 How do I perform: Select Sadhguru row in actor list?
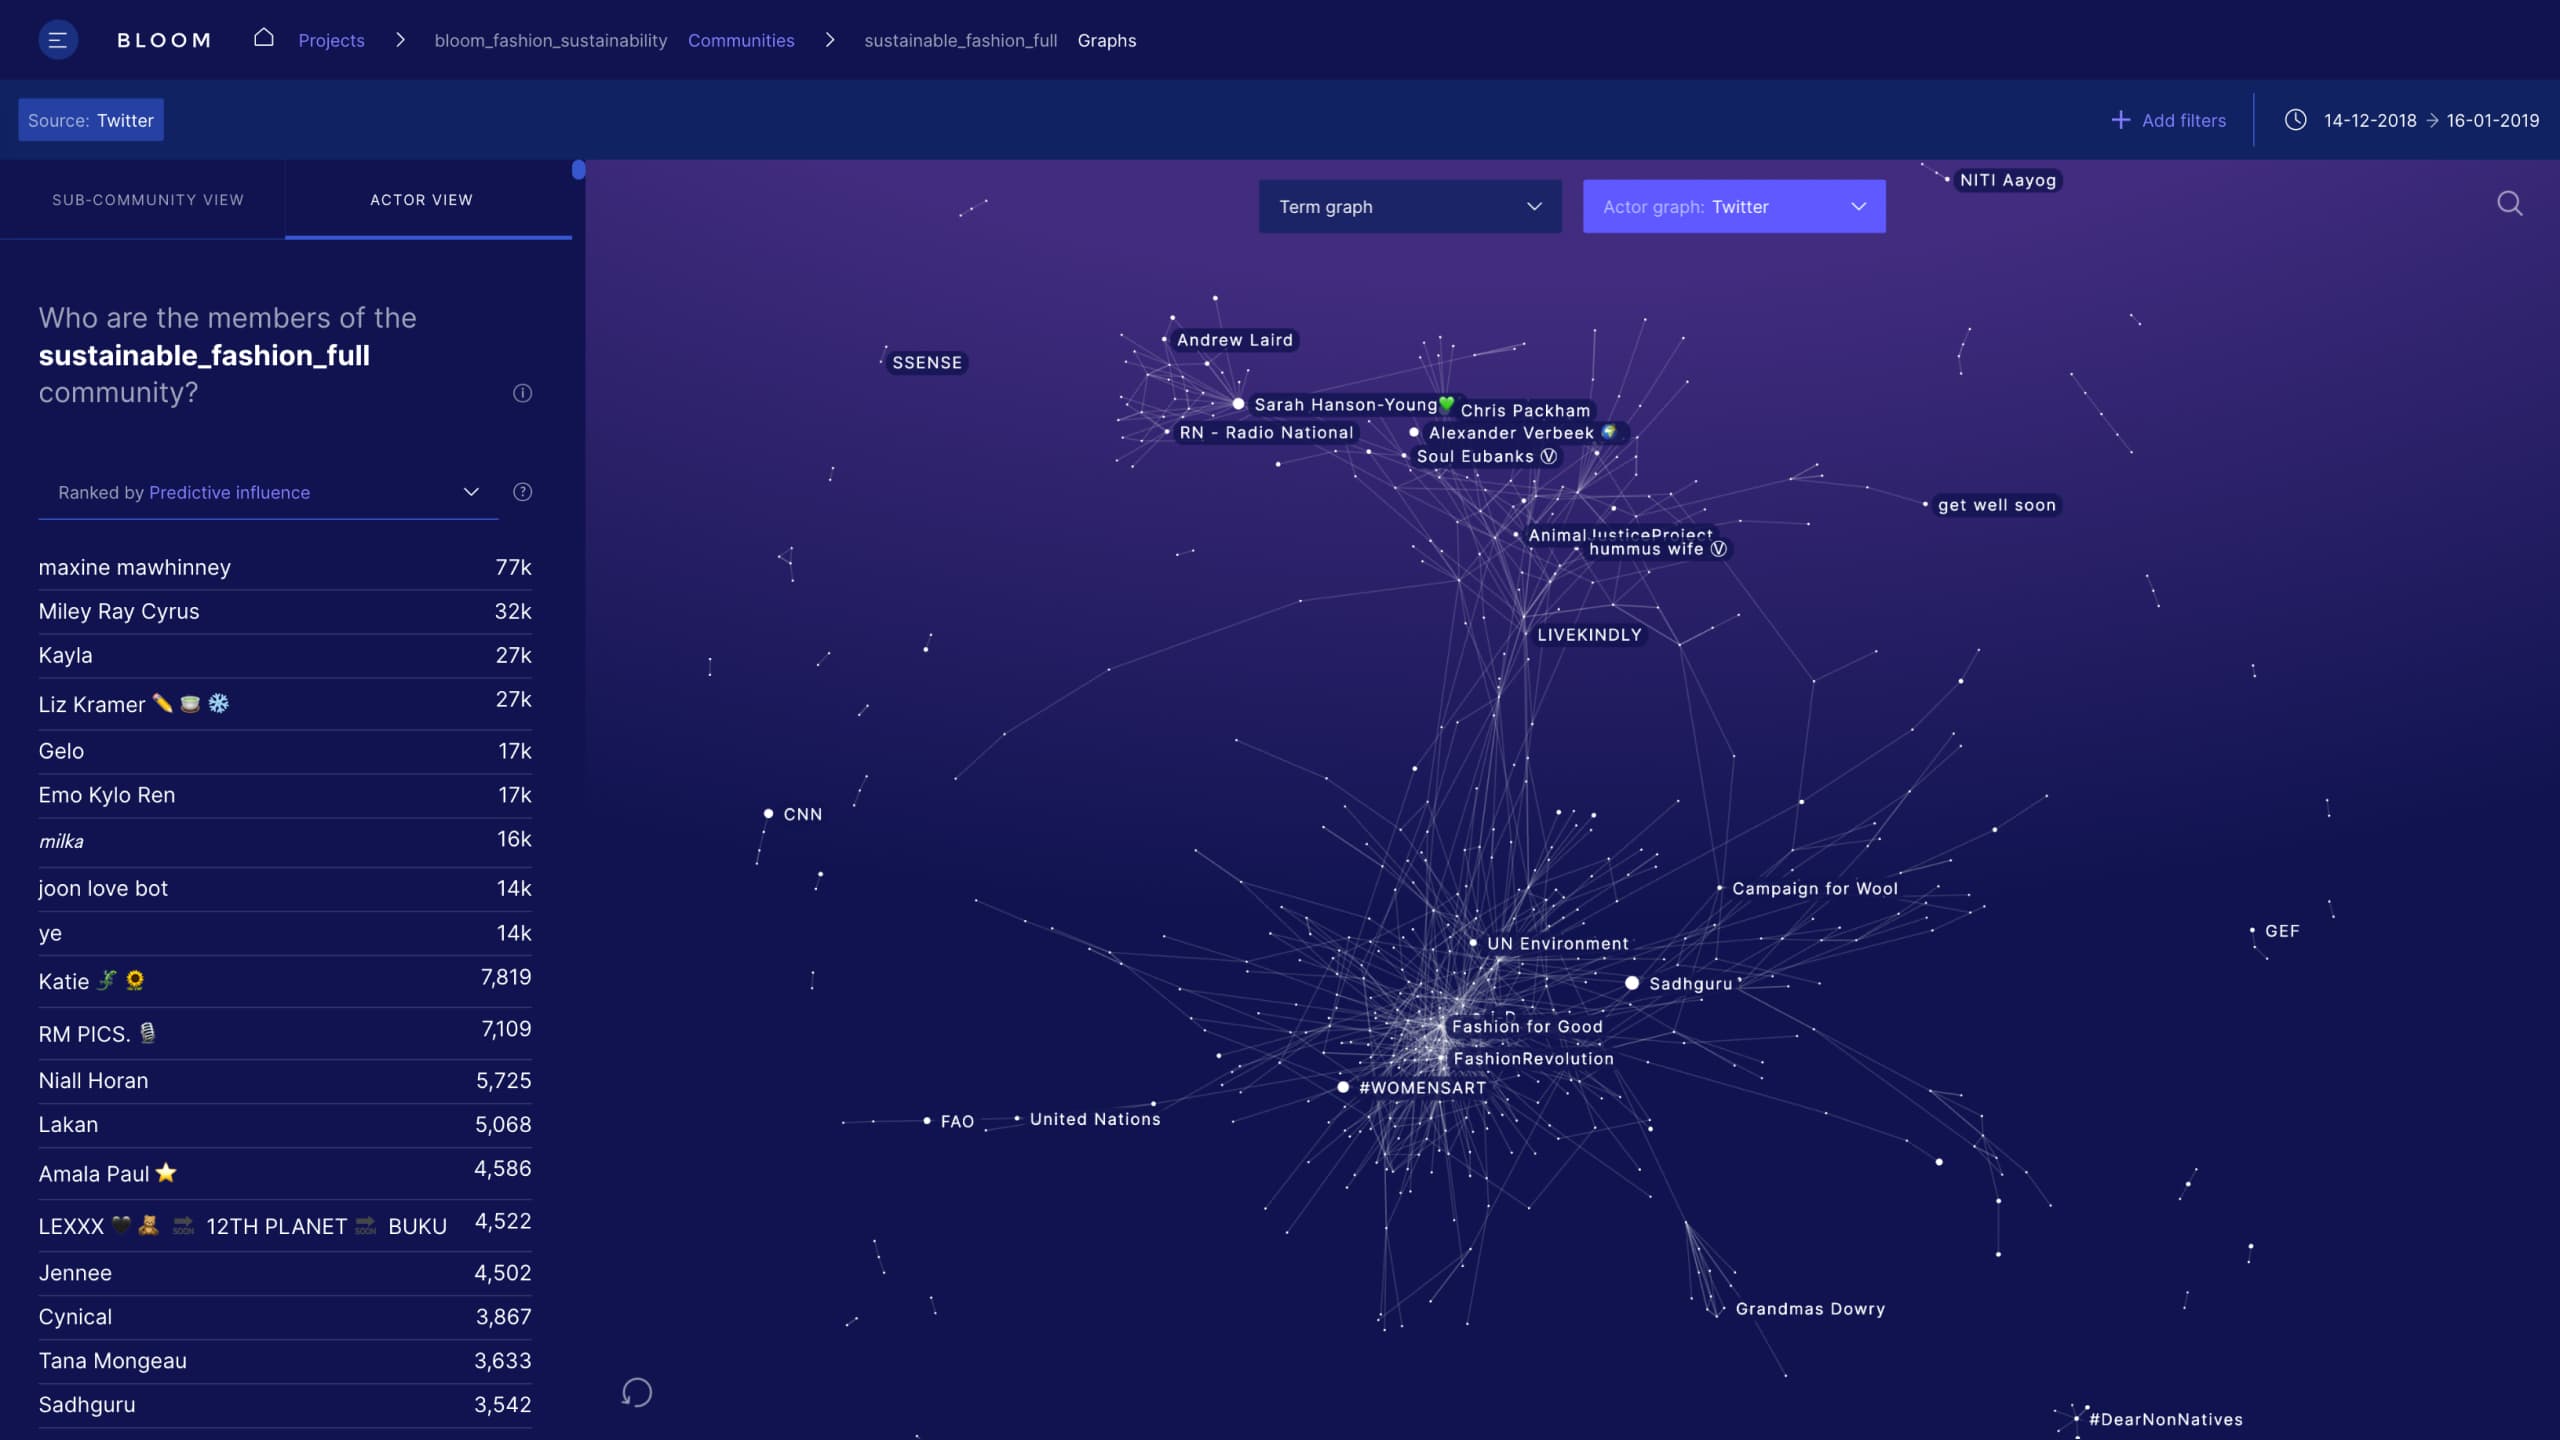click(285, 1405)
